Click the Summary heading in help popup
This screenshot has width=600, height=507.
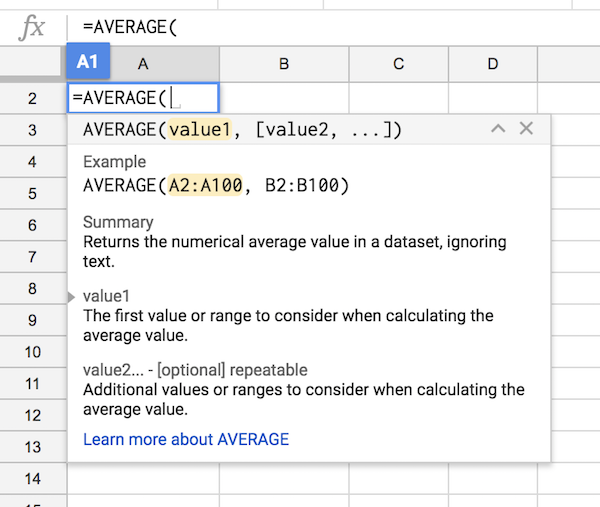pyautogui.click(x=118, y=222)
